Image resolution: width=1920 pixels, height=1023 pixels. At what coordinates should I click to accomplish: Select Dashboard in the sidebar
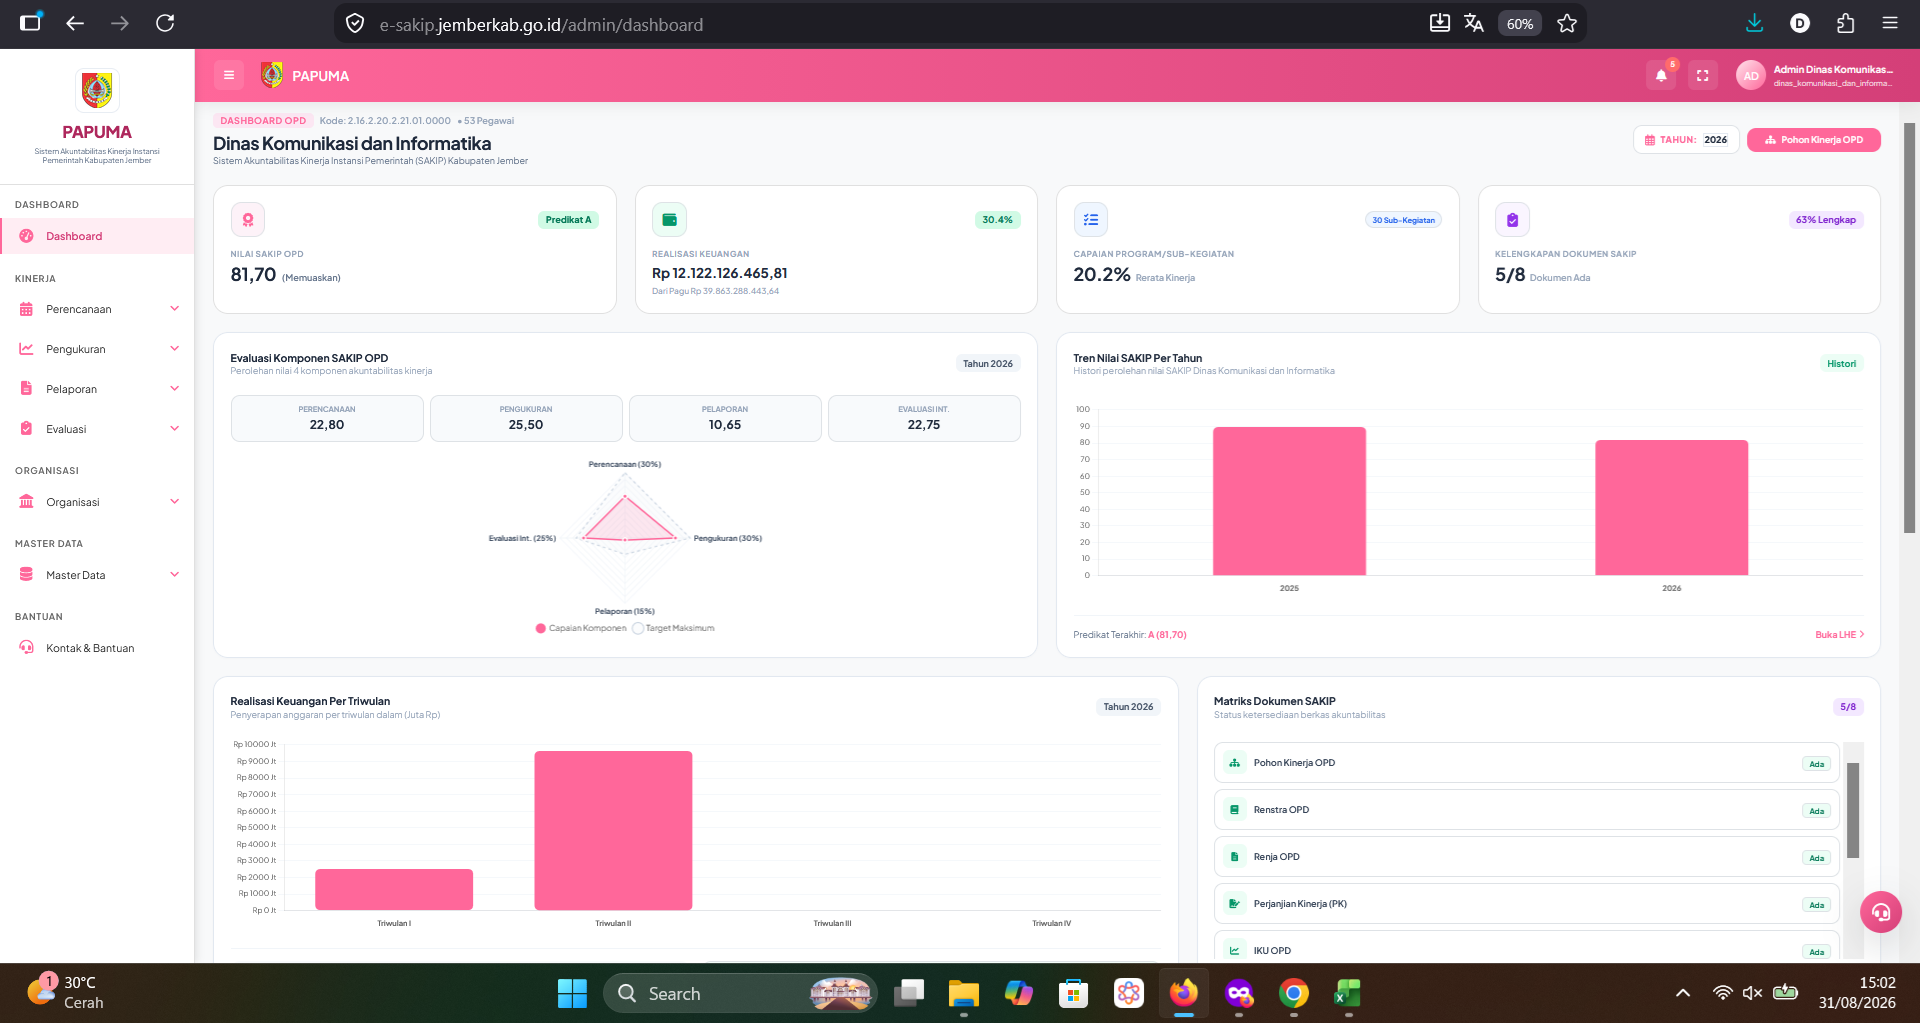97,236
